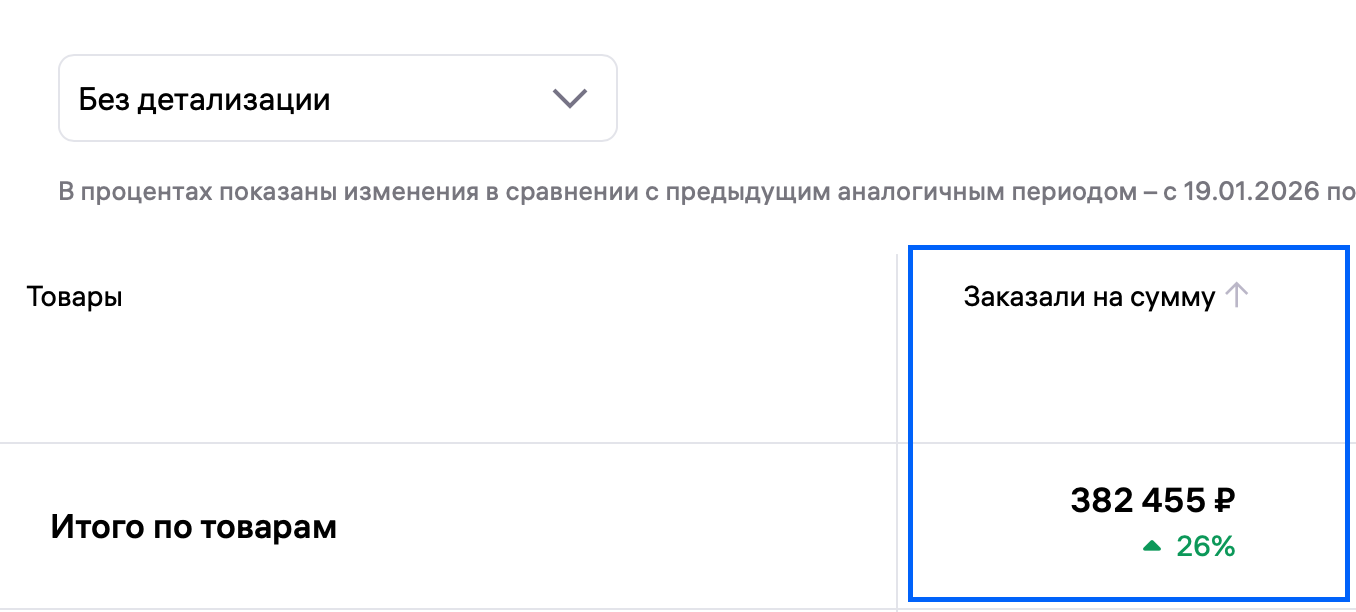Click the chevron arrow in the detail dropdown
Screen dimensions: 1356x612
570,98
